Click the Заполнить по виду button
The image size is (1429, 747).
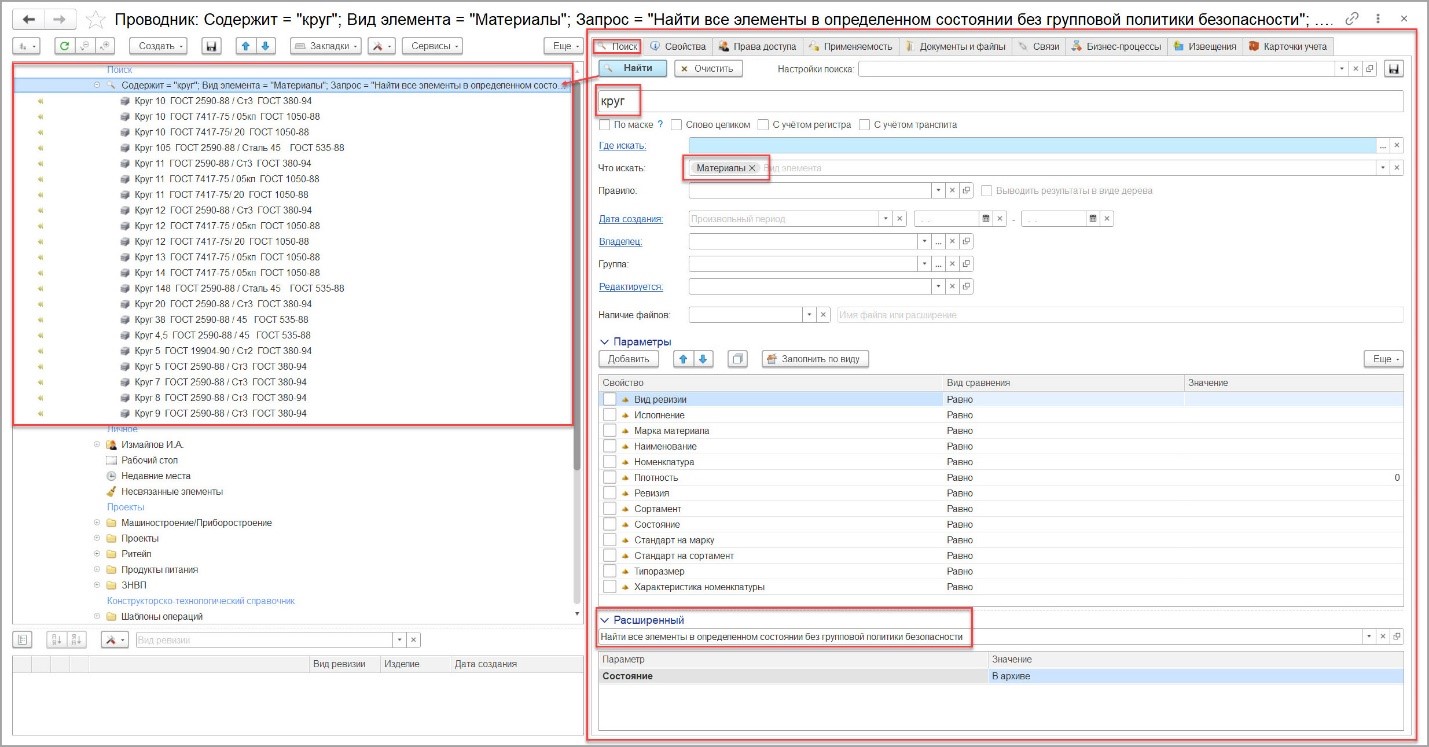[815, 359]
